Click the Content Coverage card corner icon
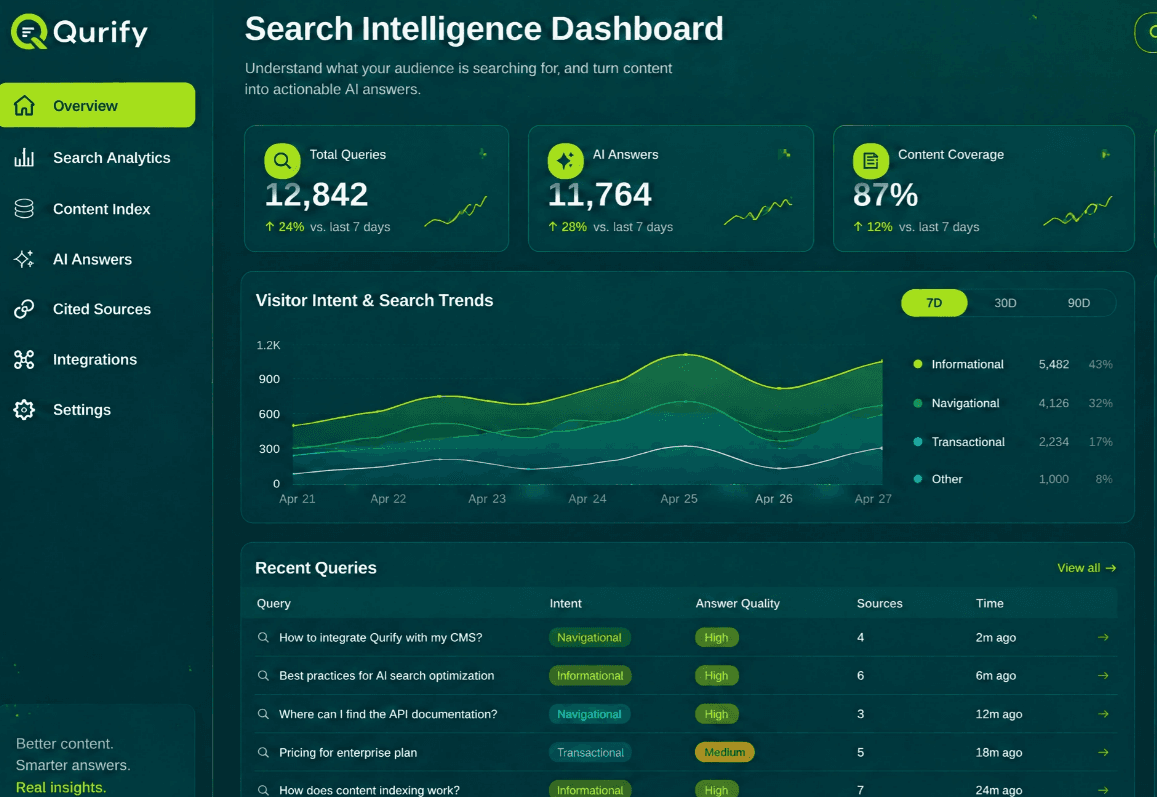This screenshot has width=1157, height=797. (x=1105, y=153)
